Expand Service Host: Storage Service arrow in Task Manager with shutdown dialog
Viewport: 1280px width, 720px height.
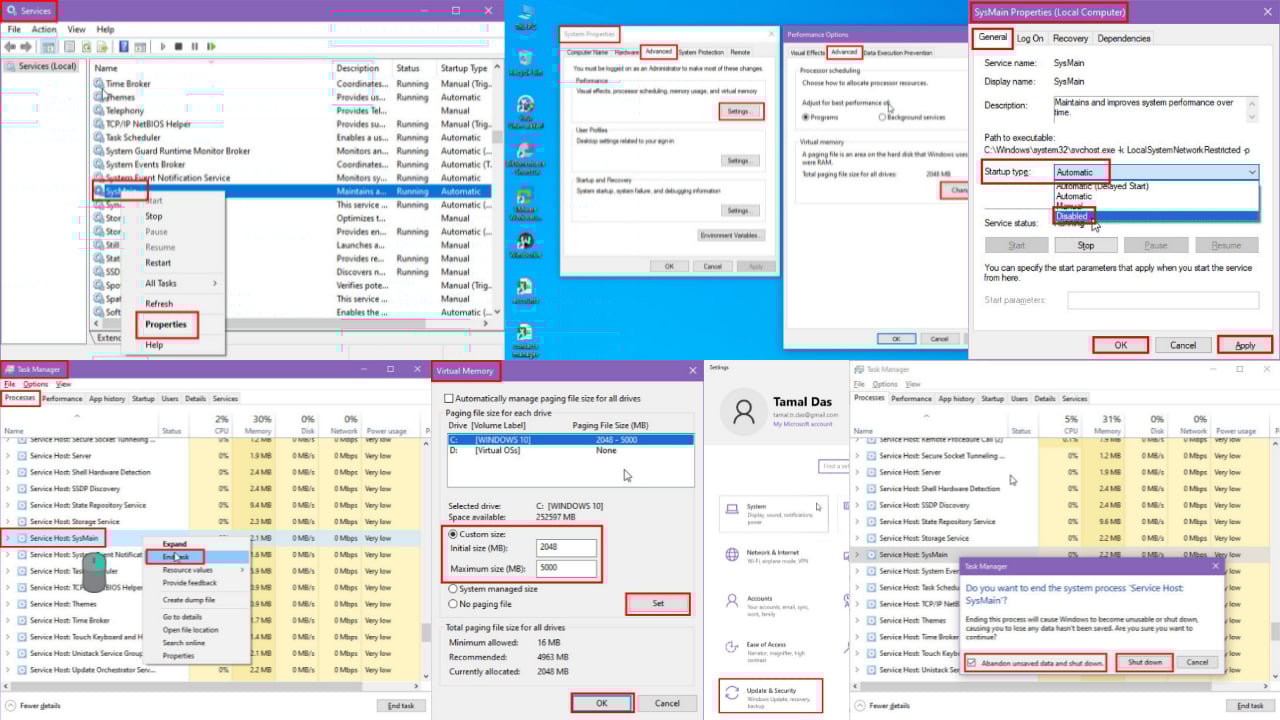(856, 538)
